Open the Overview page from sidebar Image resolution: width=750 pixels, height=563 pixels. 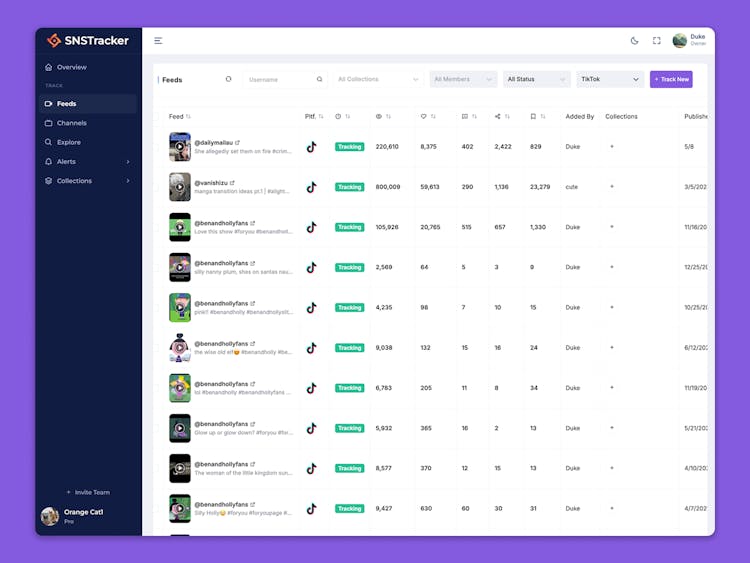click(x=71, y=67)
